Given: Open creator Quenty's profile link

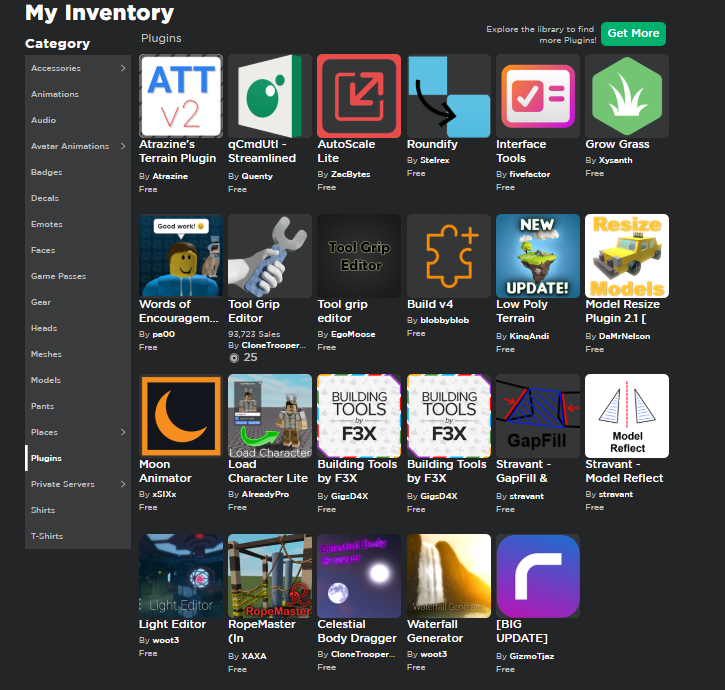Looking at the screenshot, I should point(257,176).
